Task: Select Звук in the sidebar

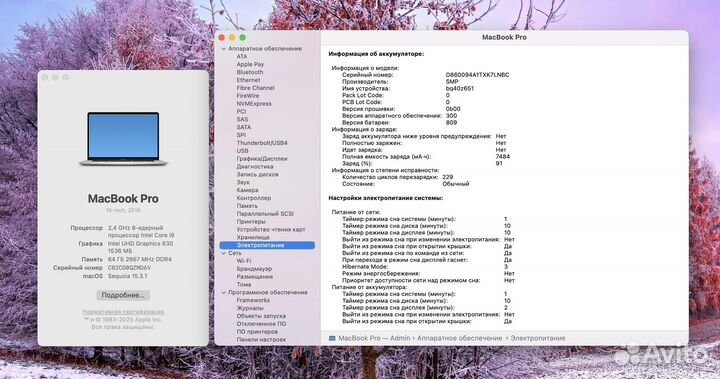Action: point(243,182)
